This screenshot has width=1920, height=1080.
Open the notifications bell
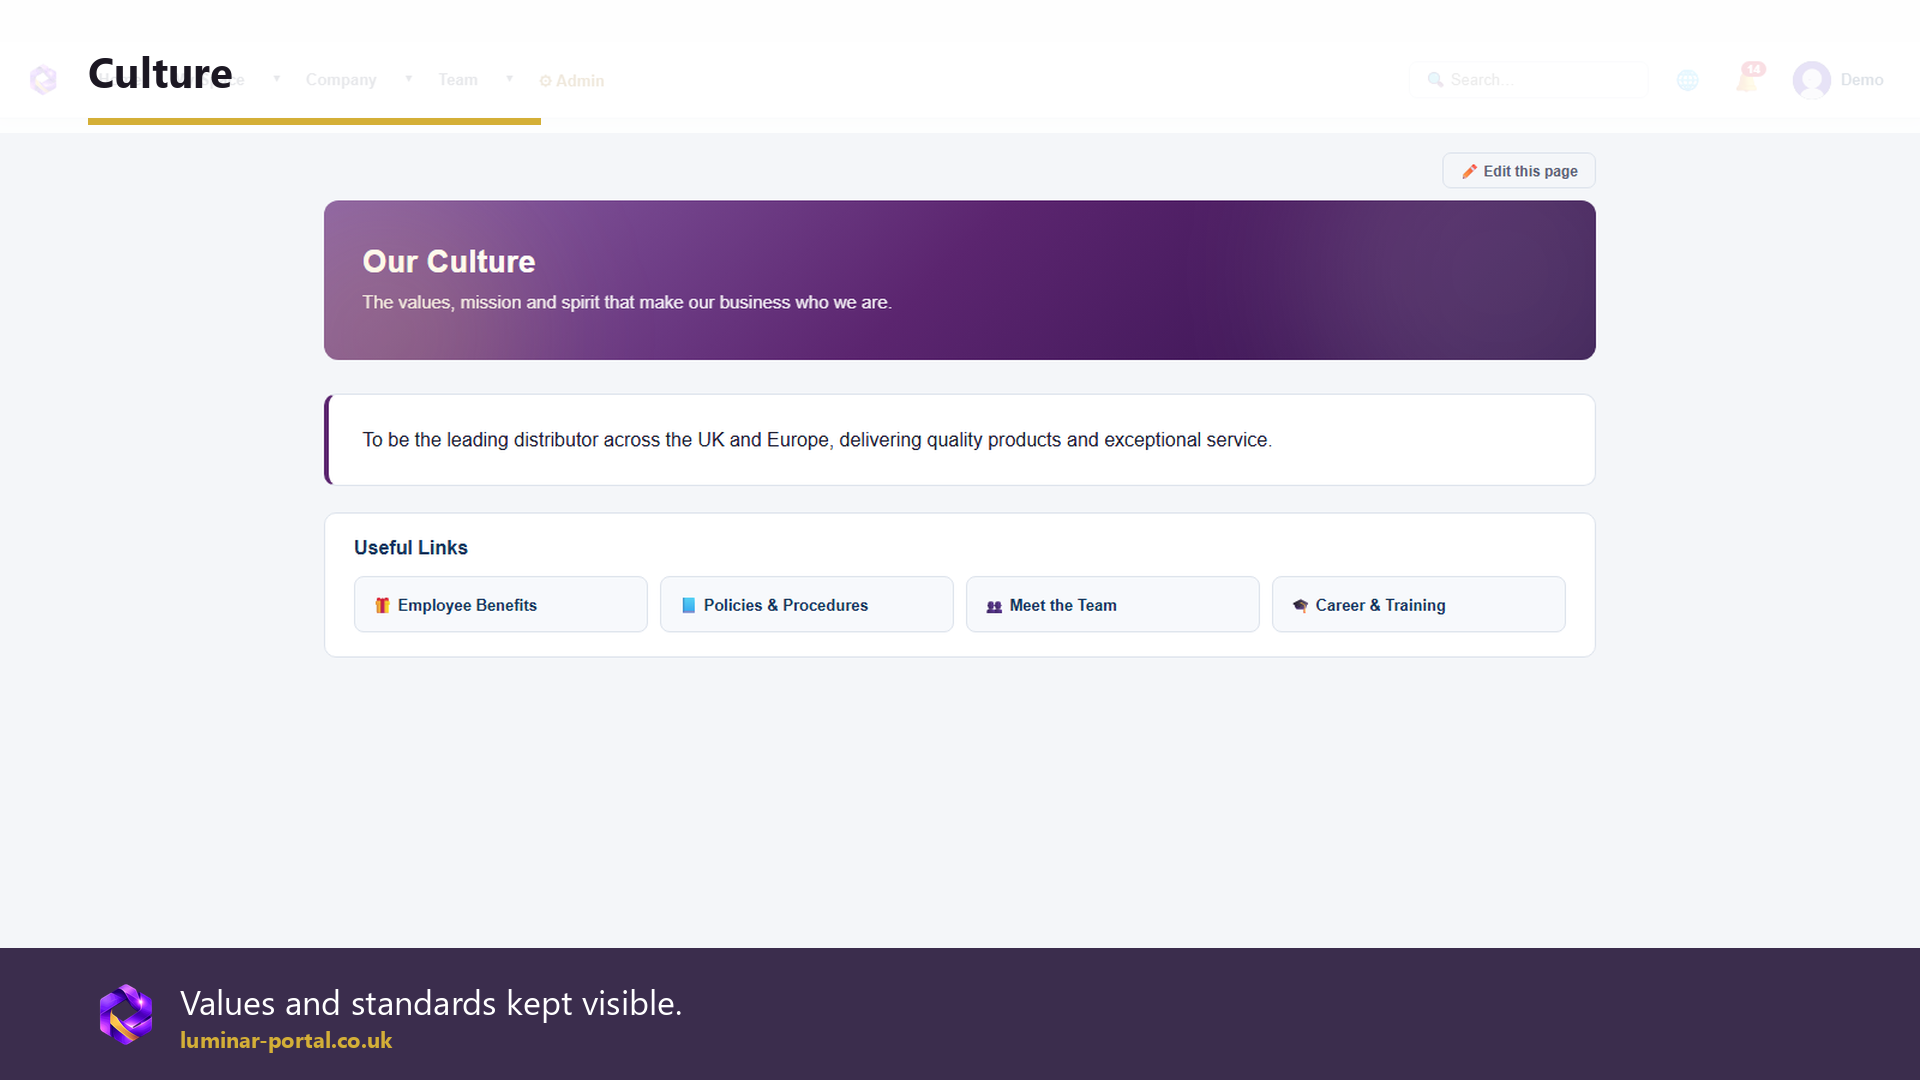point(1748,78)
